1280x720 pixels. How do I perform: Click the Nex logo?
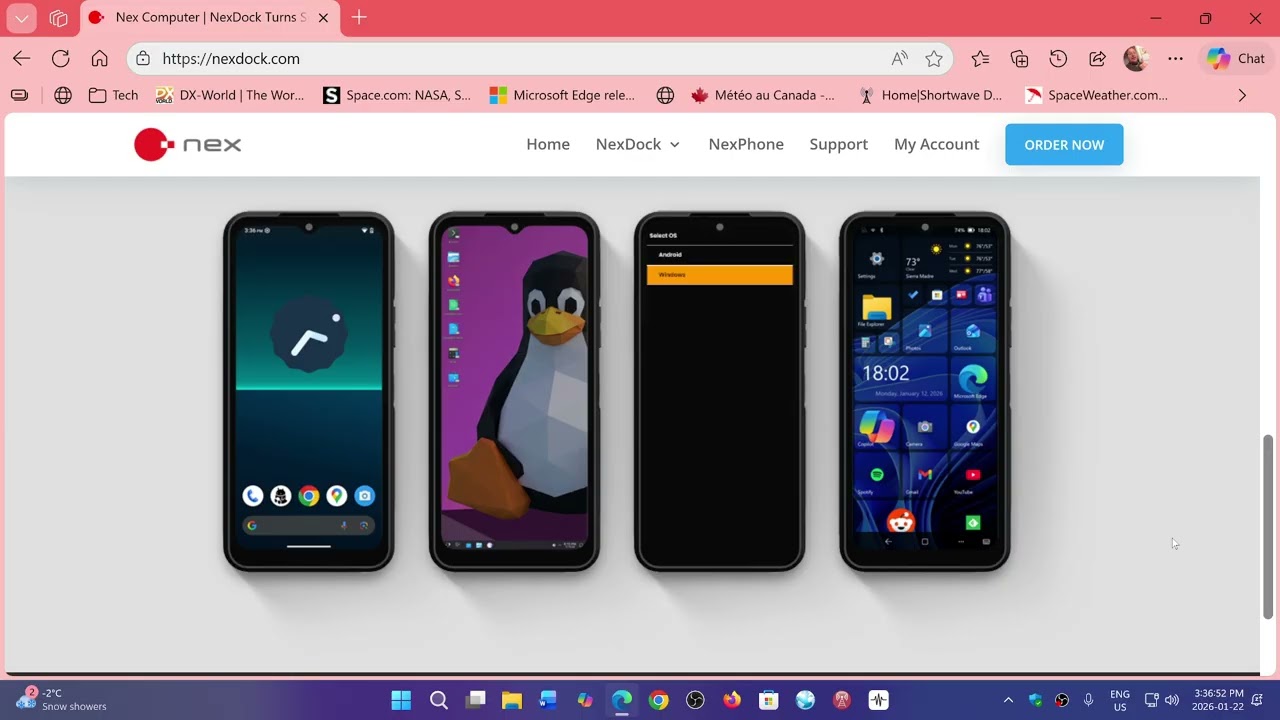(188, 145)
